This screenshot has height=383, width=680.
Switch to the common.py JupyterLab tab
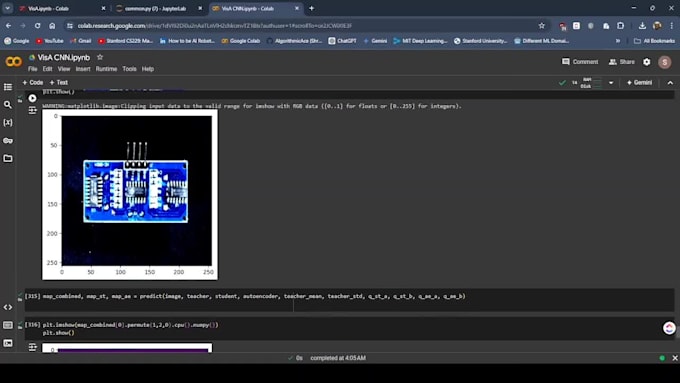click(159, 8)
